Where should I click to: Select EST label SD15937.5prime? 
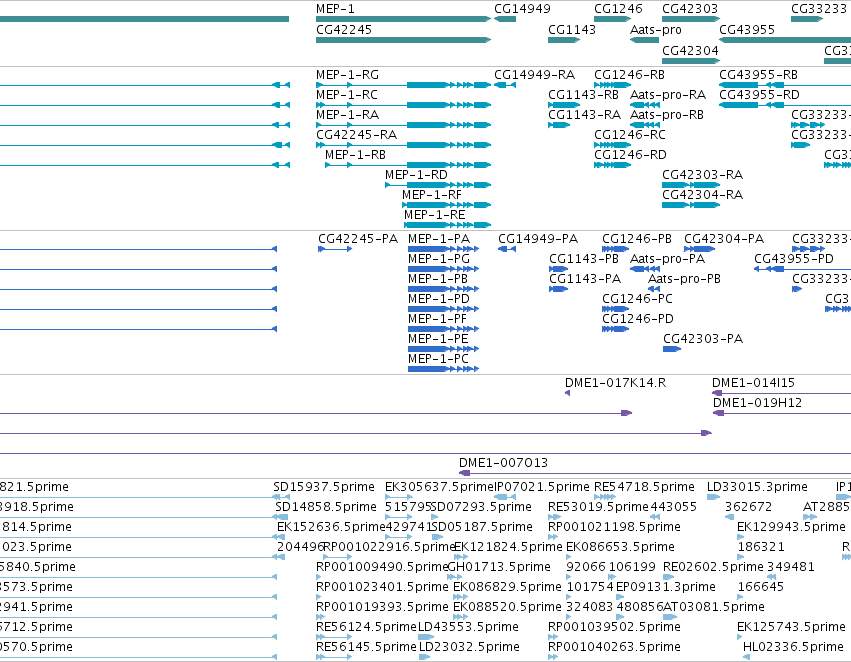tap(324, 487)
